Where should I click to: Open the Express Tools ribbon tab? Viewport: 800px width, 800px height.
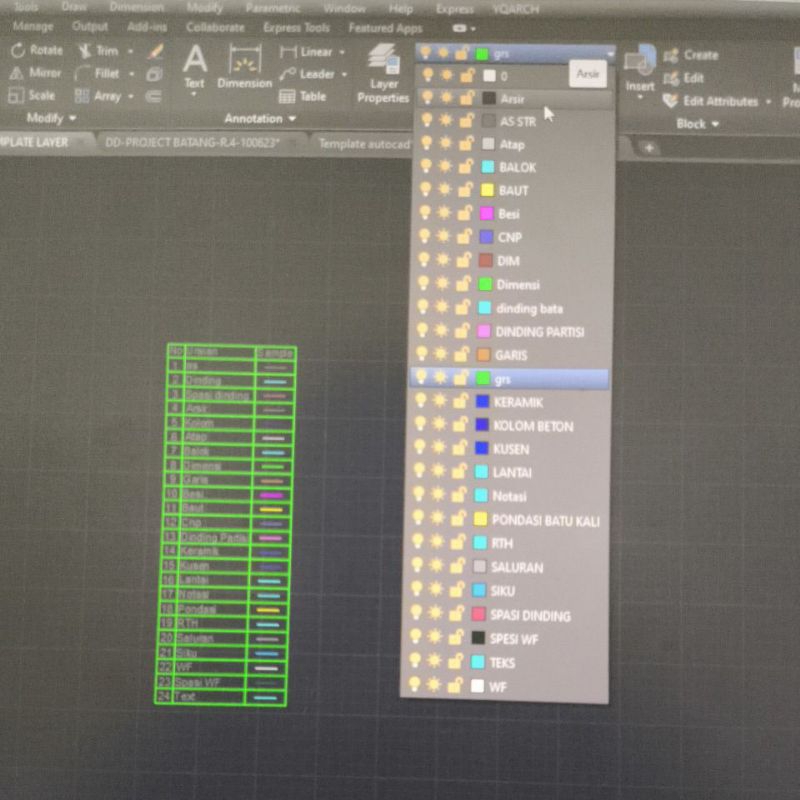click(x=296, y=28)
